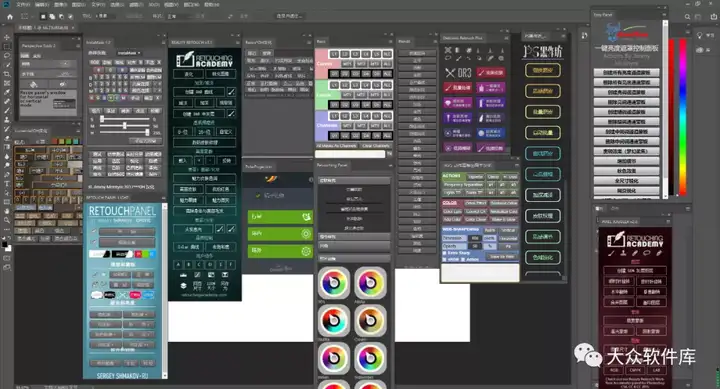Select the Zoom tool in left toolbar
Viewport: 720px width, 389px height.
coord(6,220)
